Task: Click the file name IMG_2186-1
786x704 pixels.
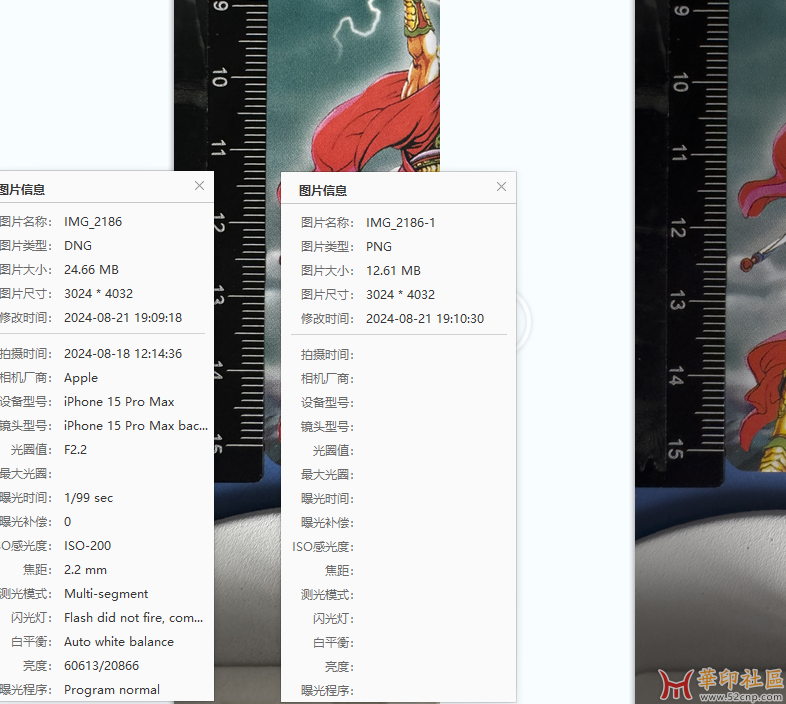Action: [x=401, y=223]
